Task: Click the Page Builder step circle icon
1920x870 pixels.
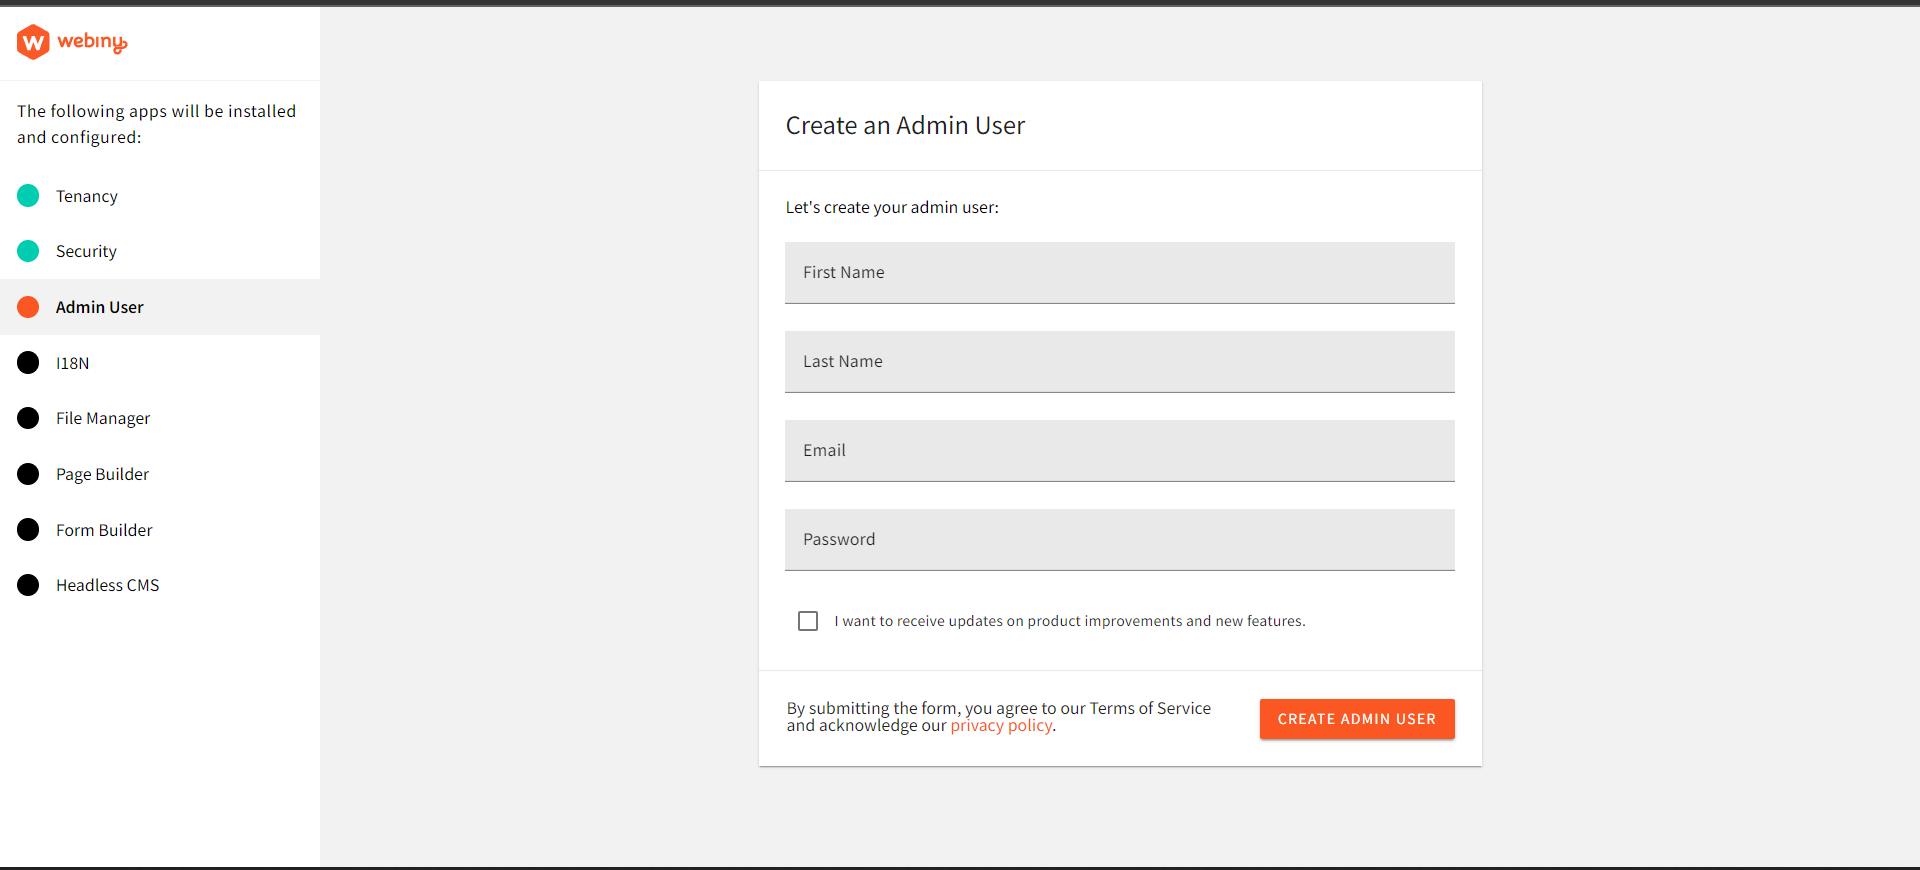Action: pyautogui.click(x=27, y=474)
